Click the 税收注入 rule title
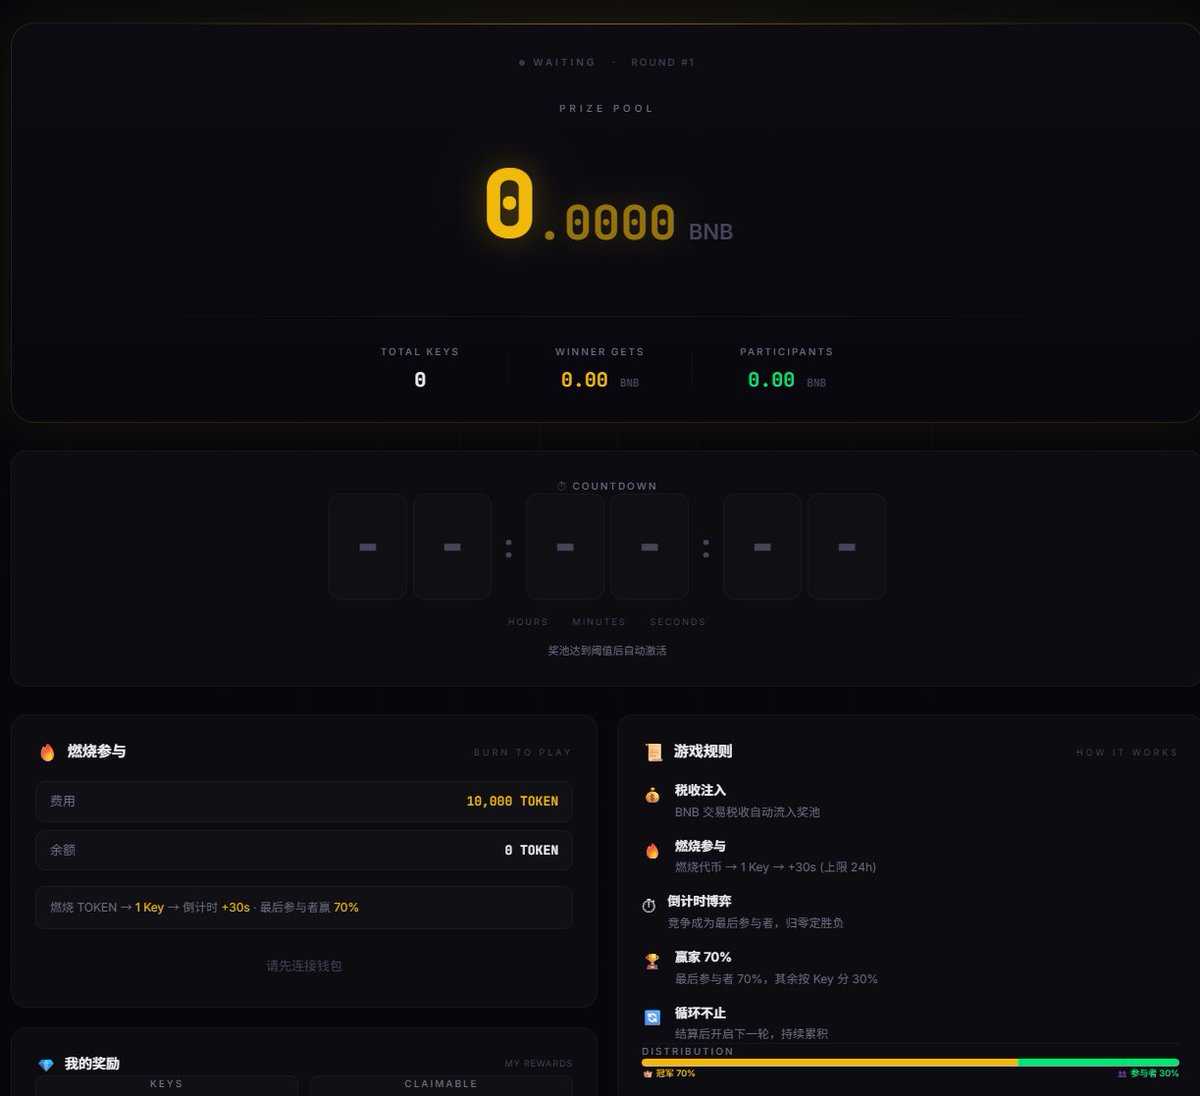1200x1096 pixels. (700, 790)
